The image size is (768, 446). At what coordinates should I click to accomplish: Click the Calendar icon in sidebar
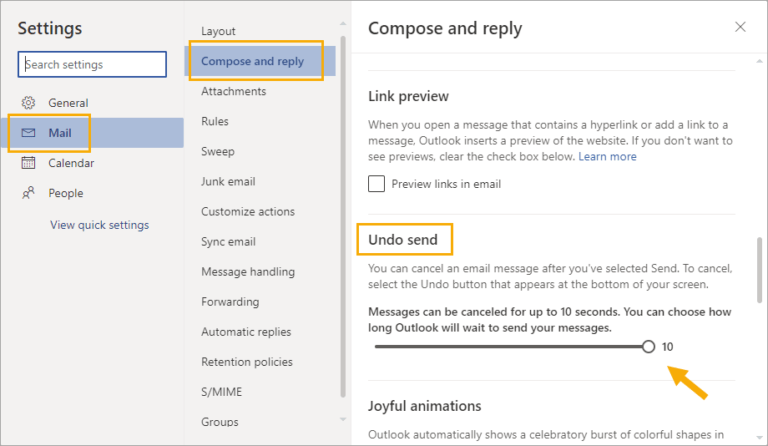pos(28,163)
